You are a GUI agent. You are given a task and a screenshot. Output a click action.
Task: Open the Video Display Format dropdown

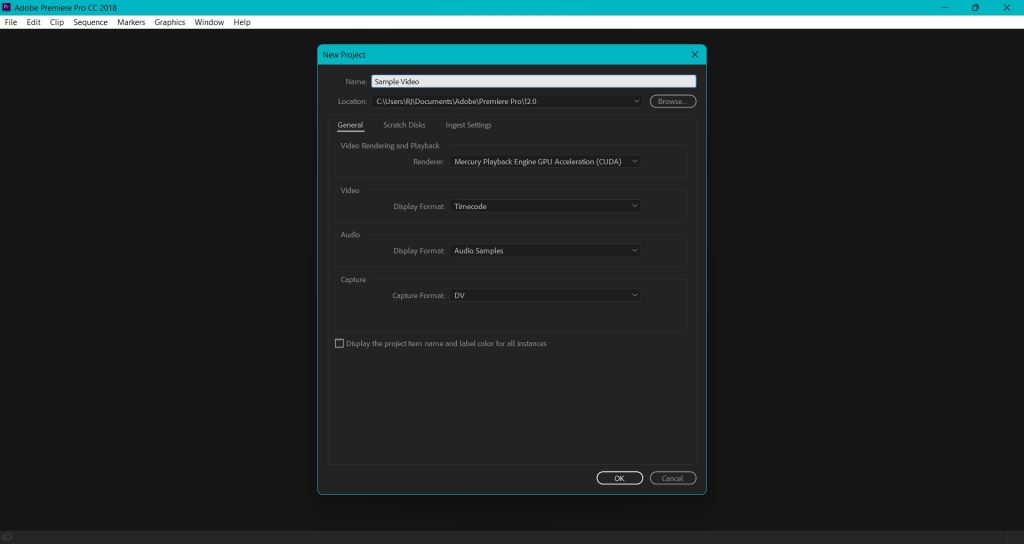(x=544, y=206)
